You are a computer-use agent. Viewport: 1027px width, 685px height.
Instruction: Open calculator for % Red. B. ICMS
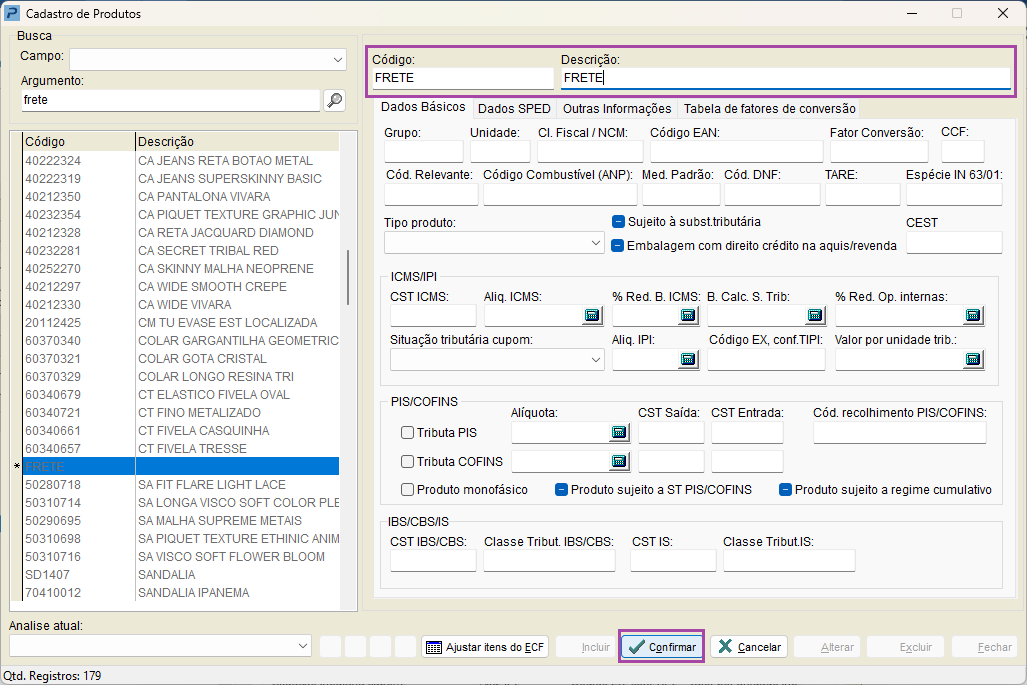(688, 316)
